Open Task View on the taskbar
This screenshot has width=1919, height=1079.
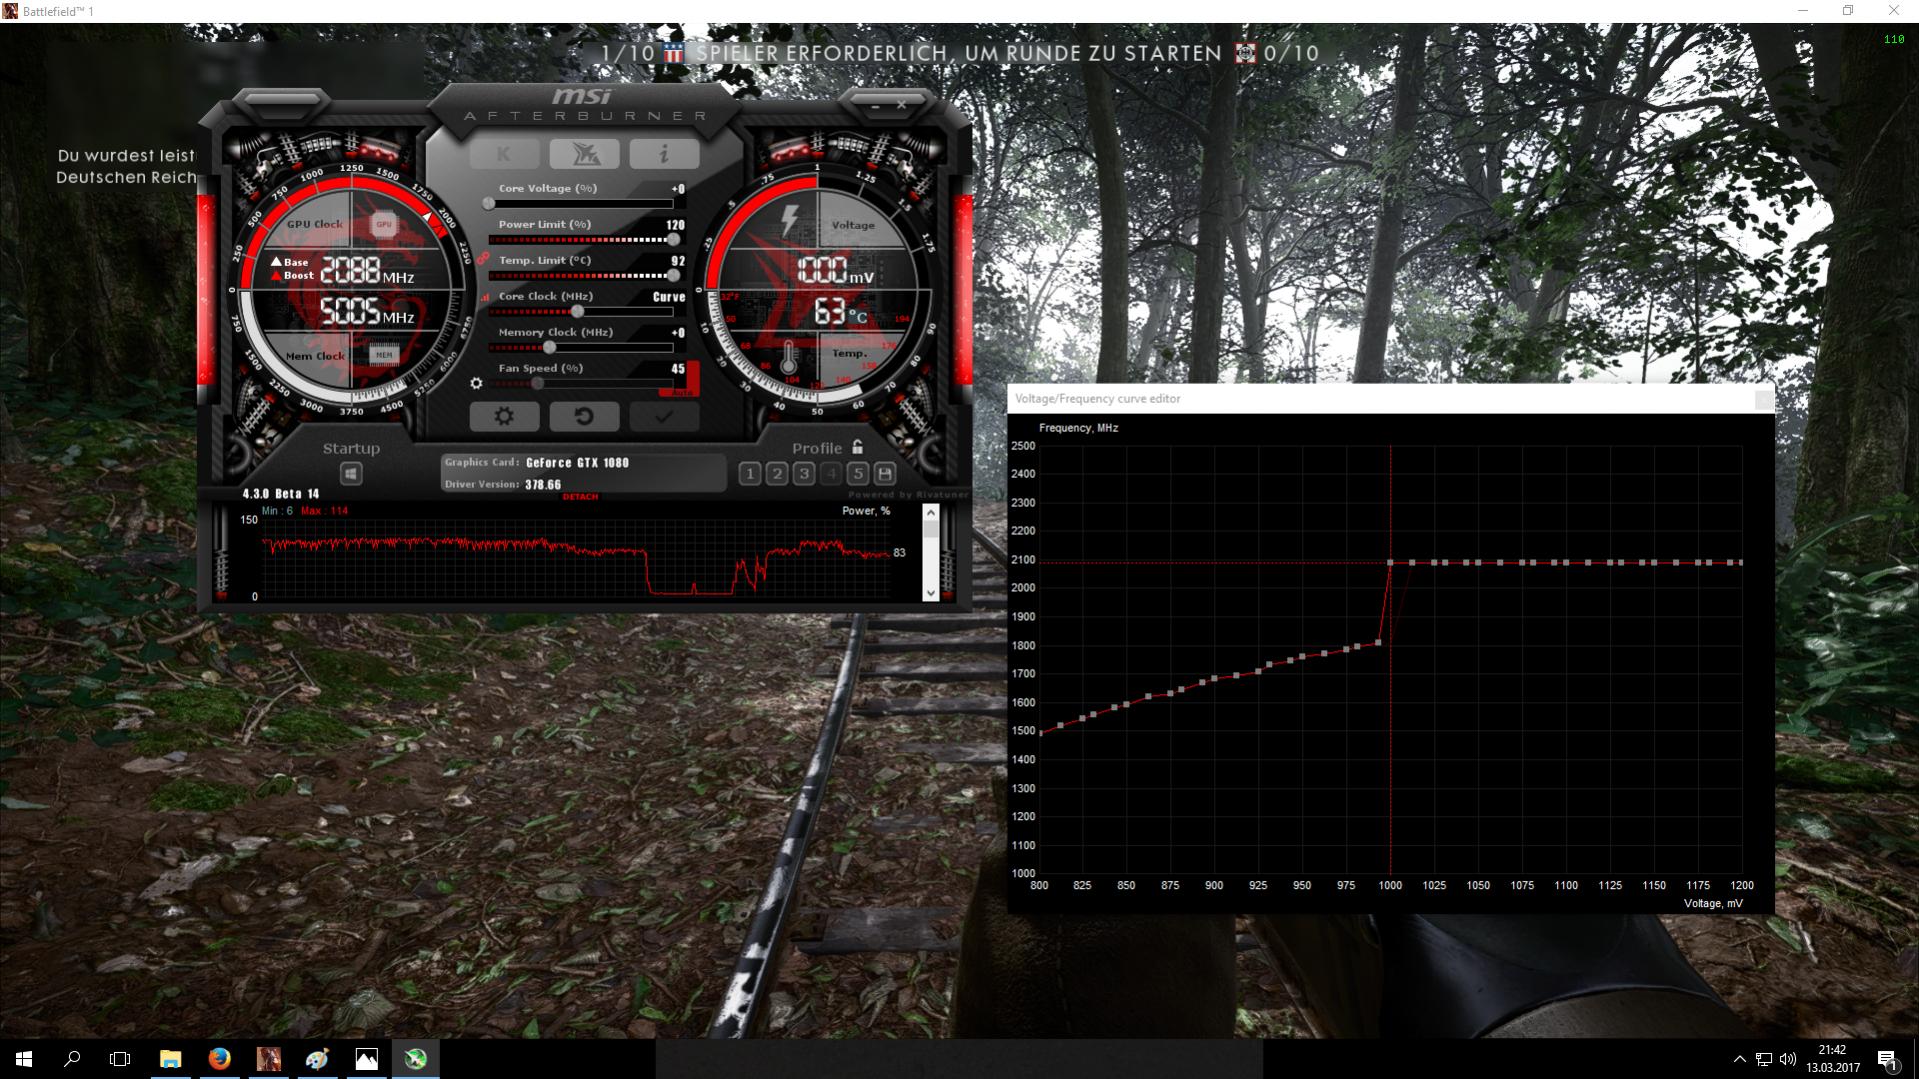(x=120, y=1059)
